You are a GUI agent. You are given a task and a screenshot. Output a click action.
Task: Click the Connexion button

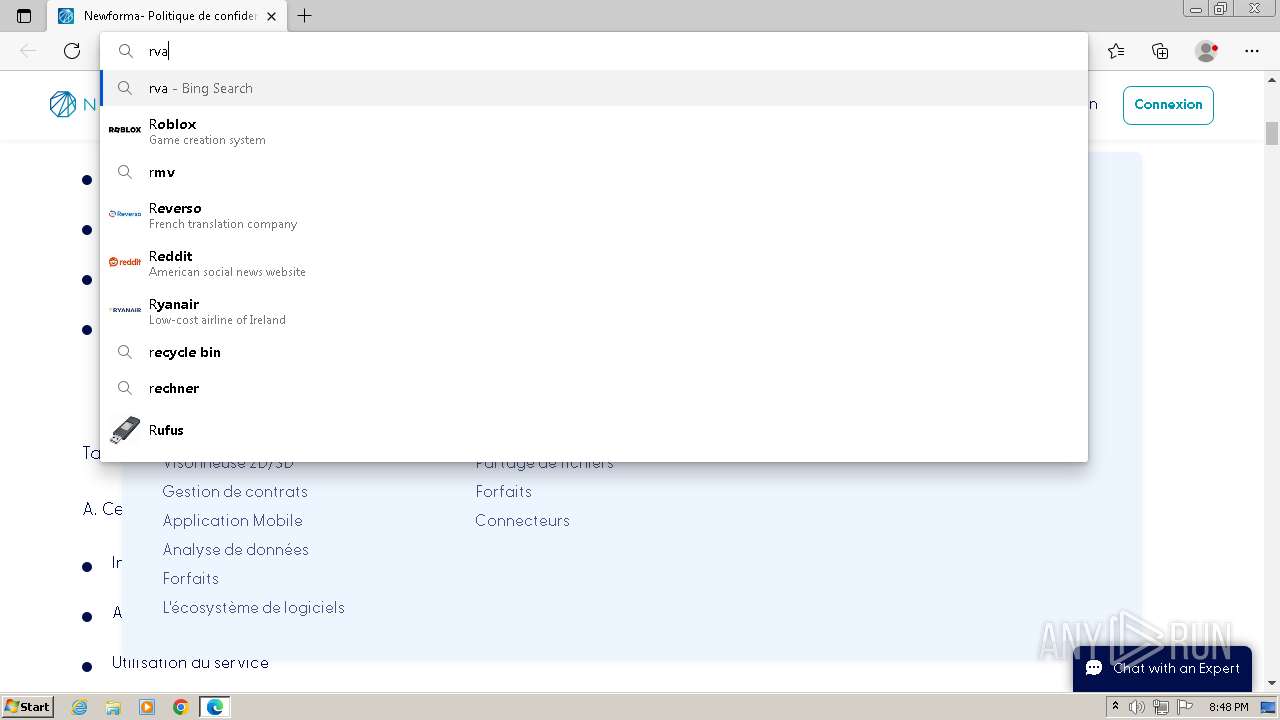tap(1168, 105)
